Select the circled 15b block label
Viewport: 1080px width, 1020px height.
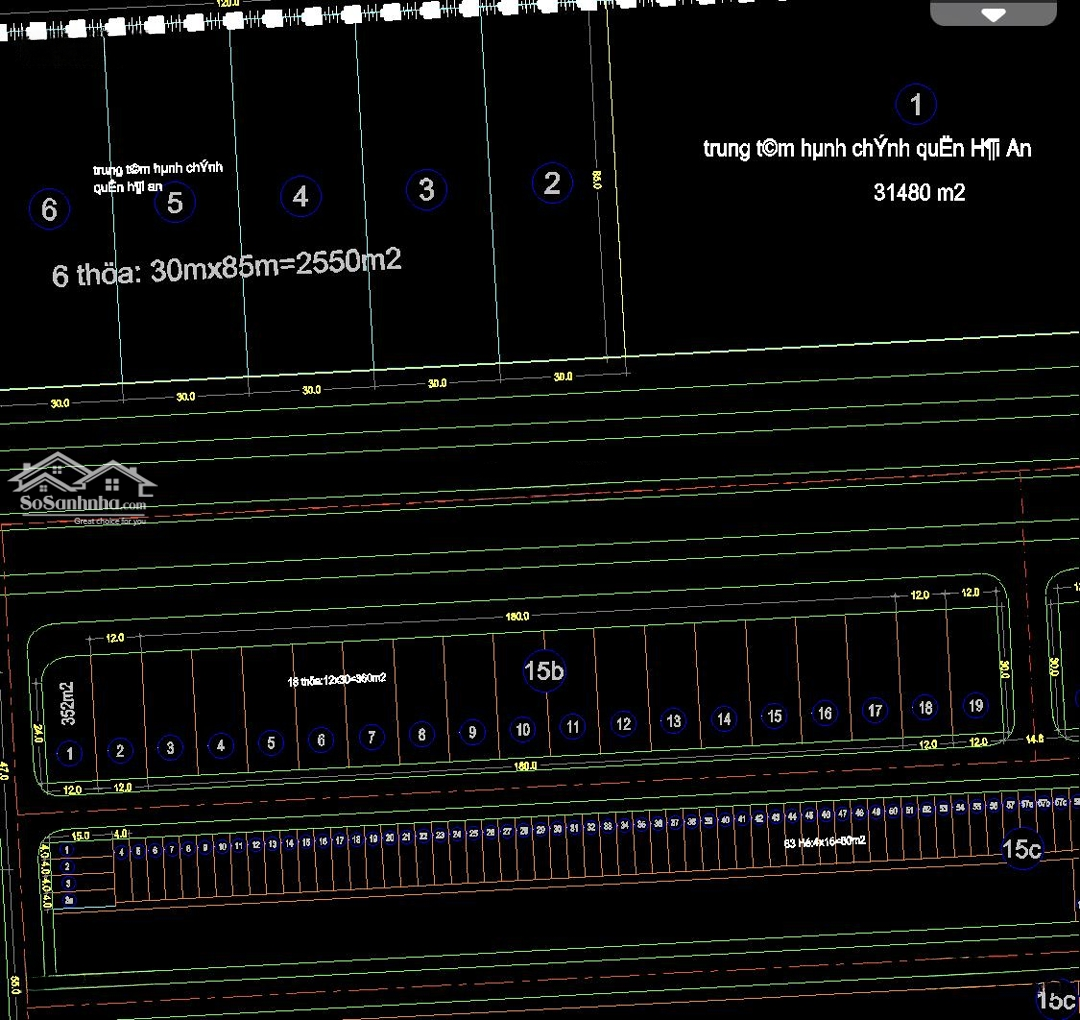pos(544,671)
